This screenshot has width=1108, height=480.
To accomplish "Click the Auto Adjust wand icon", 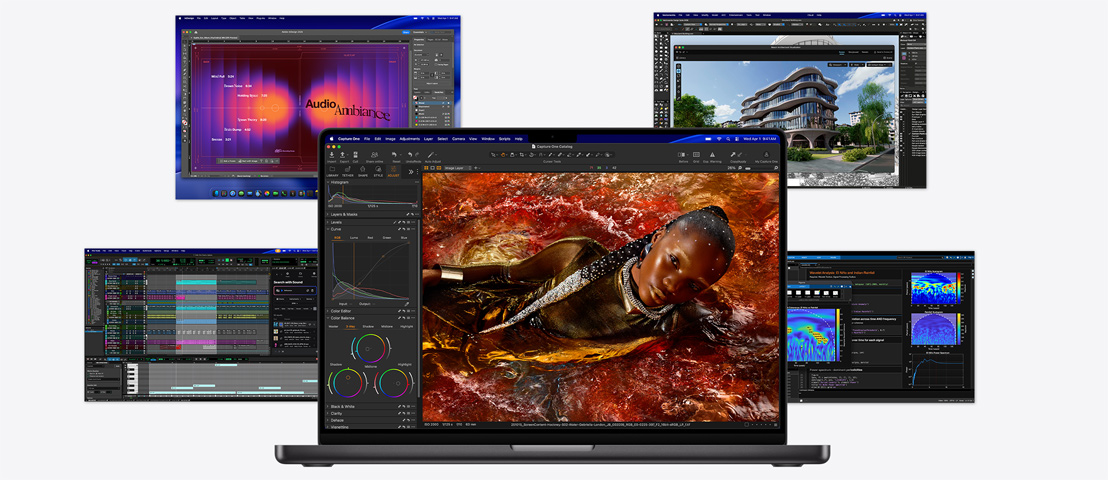I will click(430, 155).
